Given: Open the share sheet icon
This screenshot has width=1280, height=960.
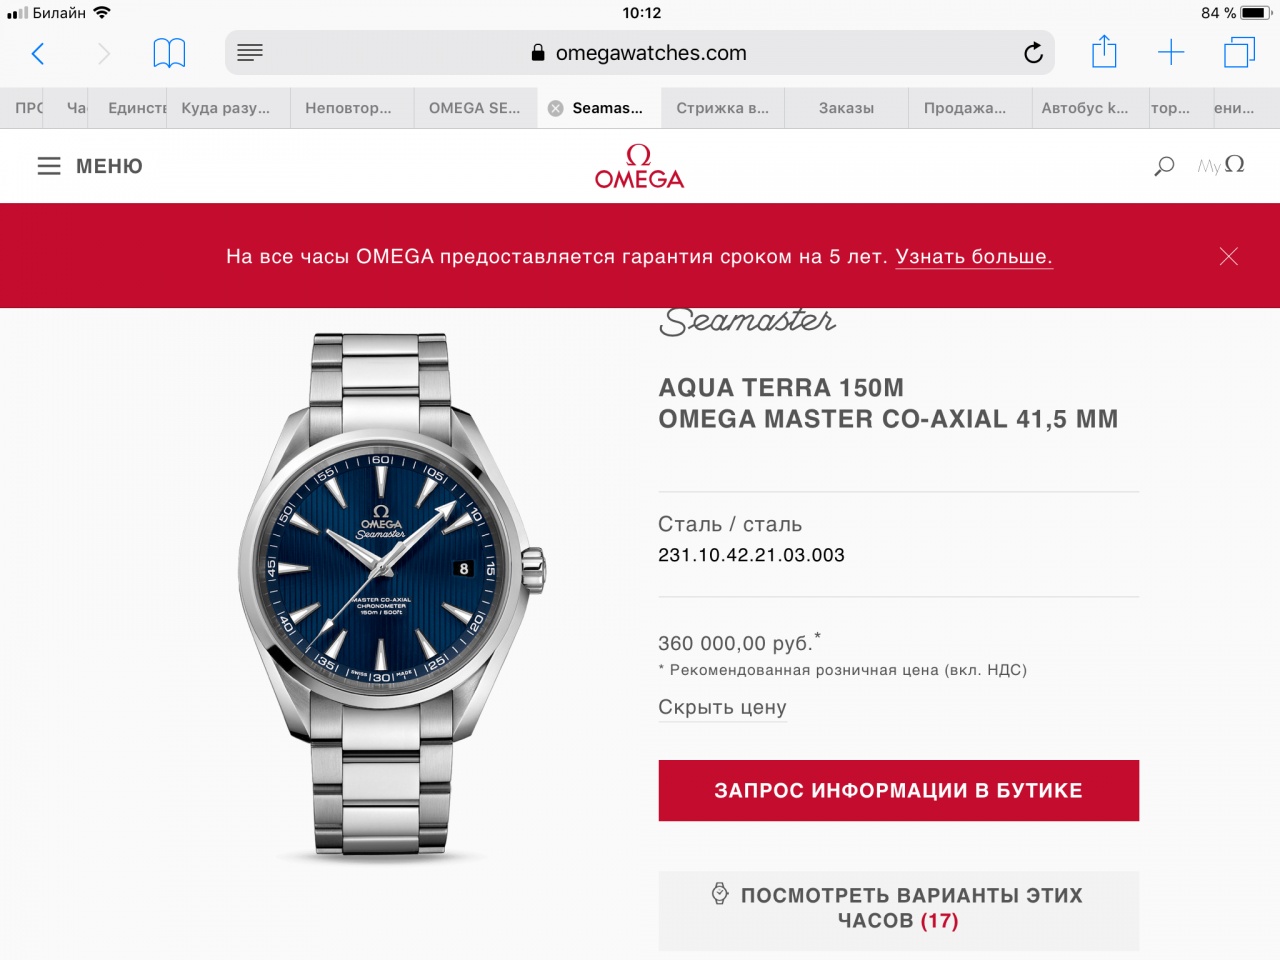Looking at the screenshot, I should 1104,52.
